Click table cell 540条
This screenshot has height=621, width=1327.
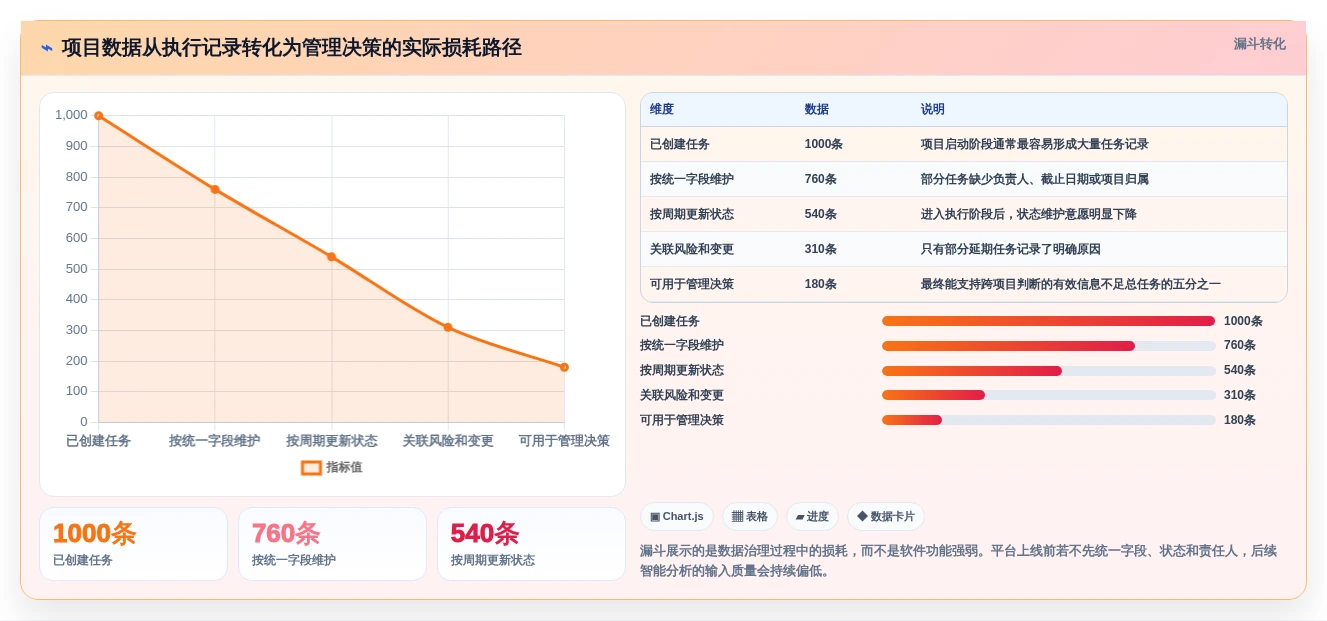pos(821,214)
